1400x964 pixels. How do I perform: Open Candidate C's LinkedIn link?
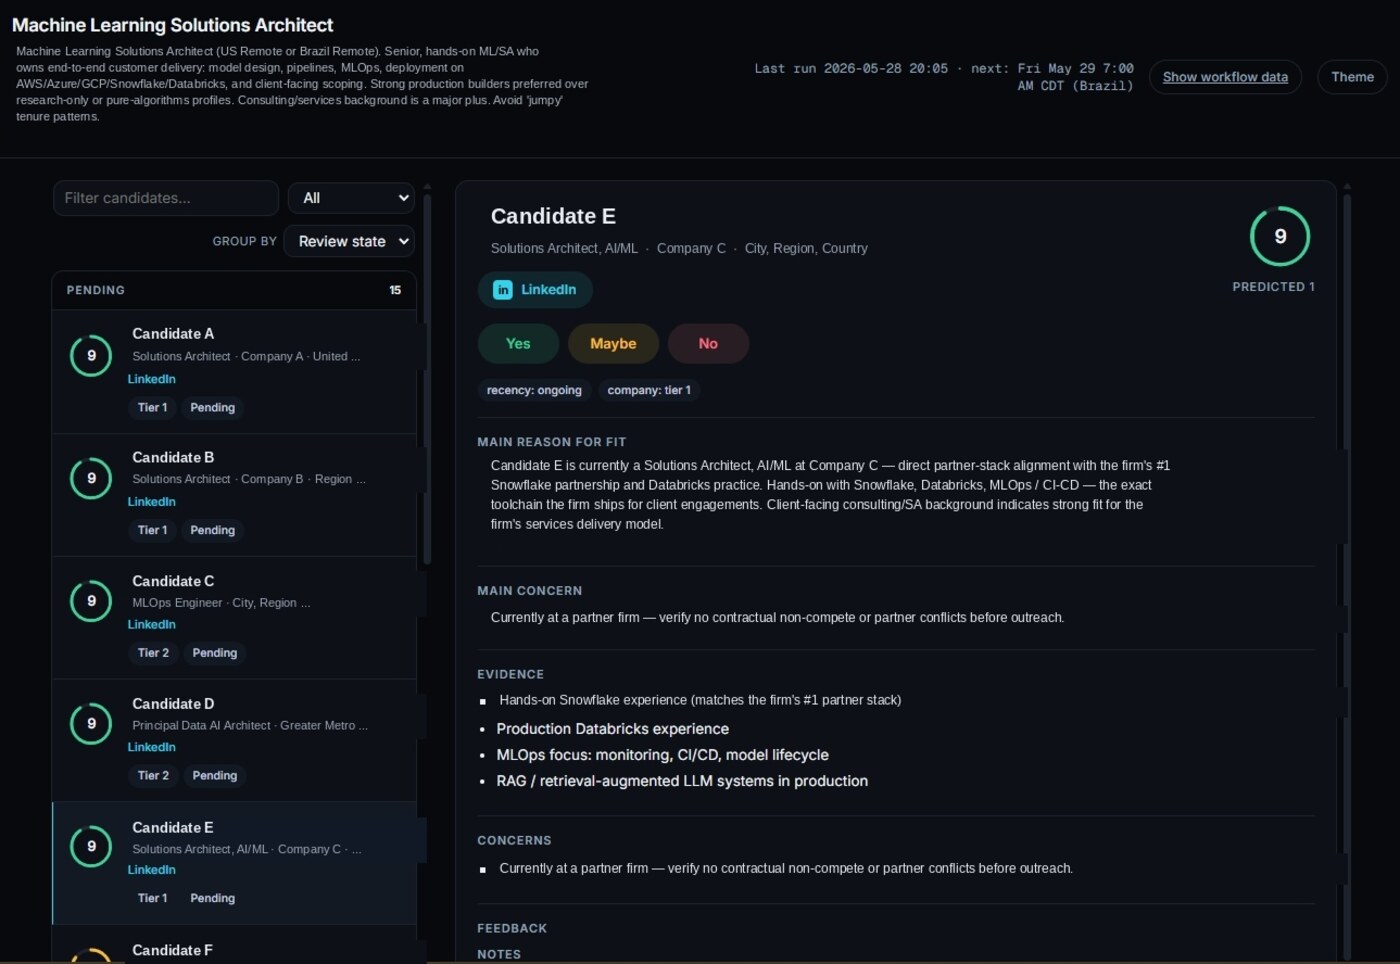(x=151, y=624)
